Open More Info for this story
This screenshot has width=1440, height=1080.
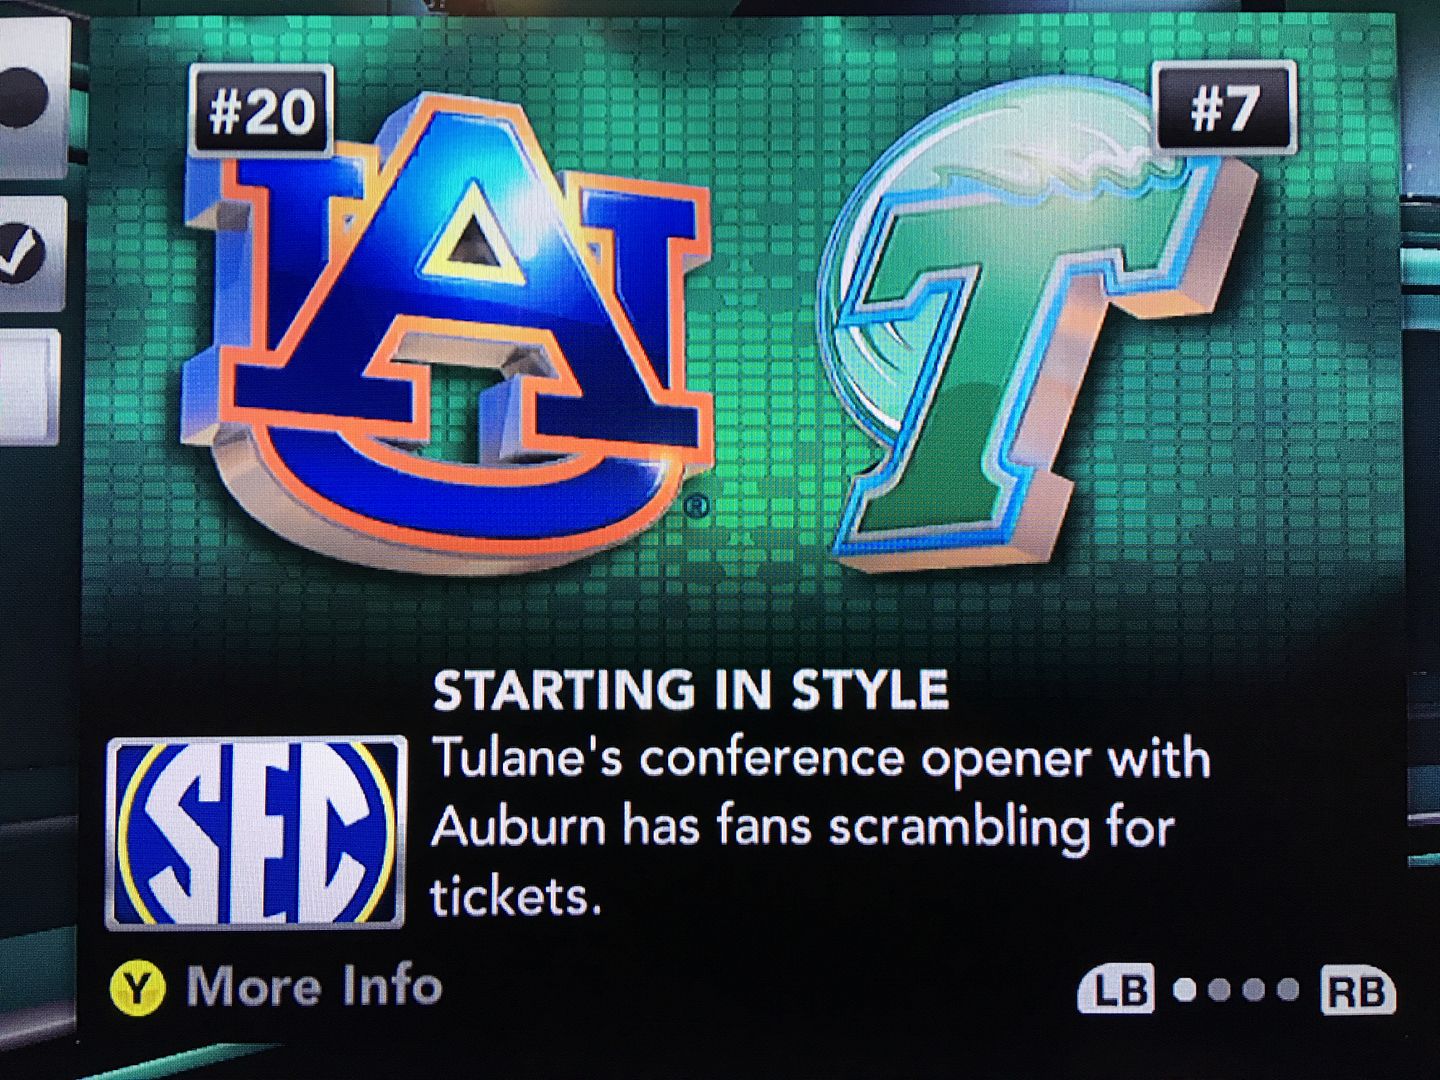click(x=314, y=986)
